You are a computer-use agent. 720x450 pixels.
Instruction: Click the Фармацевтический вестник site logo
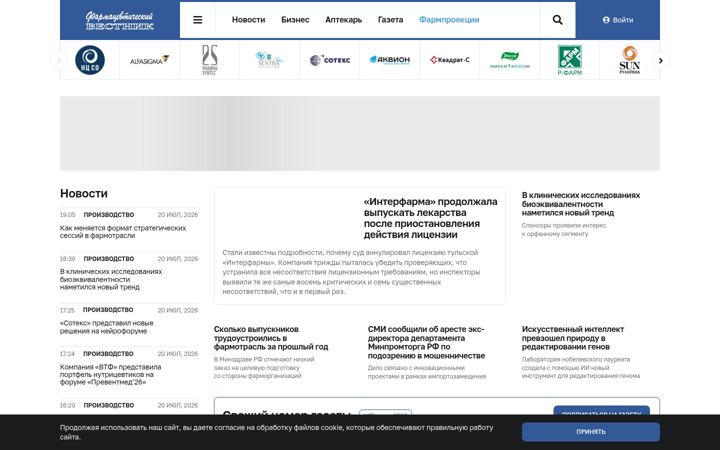[119, 20]
